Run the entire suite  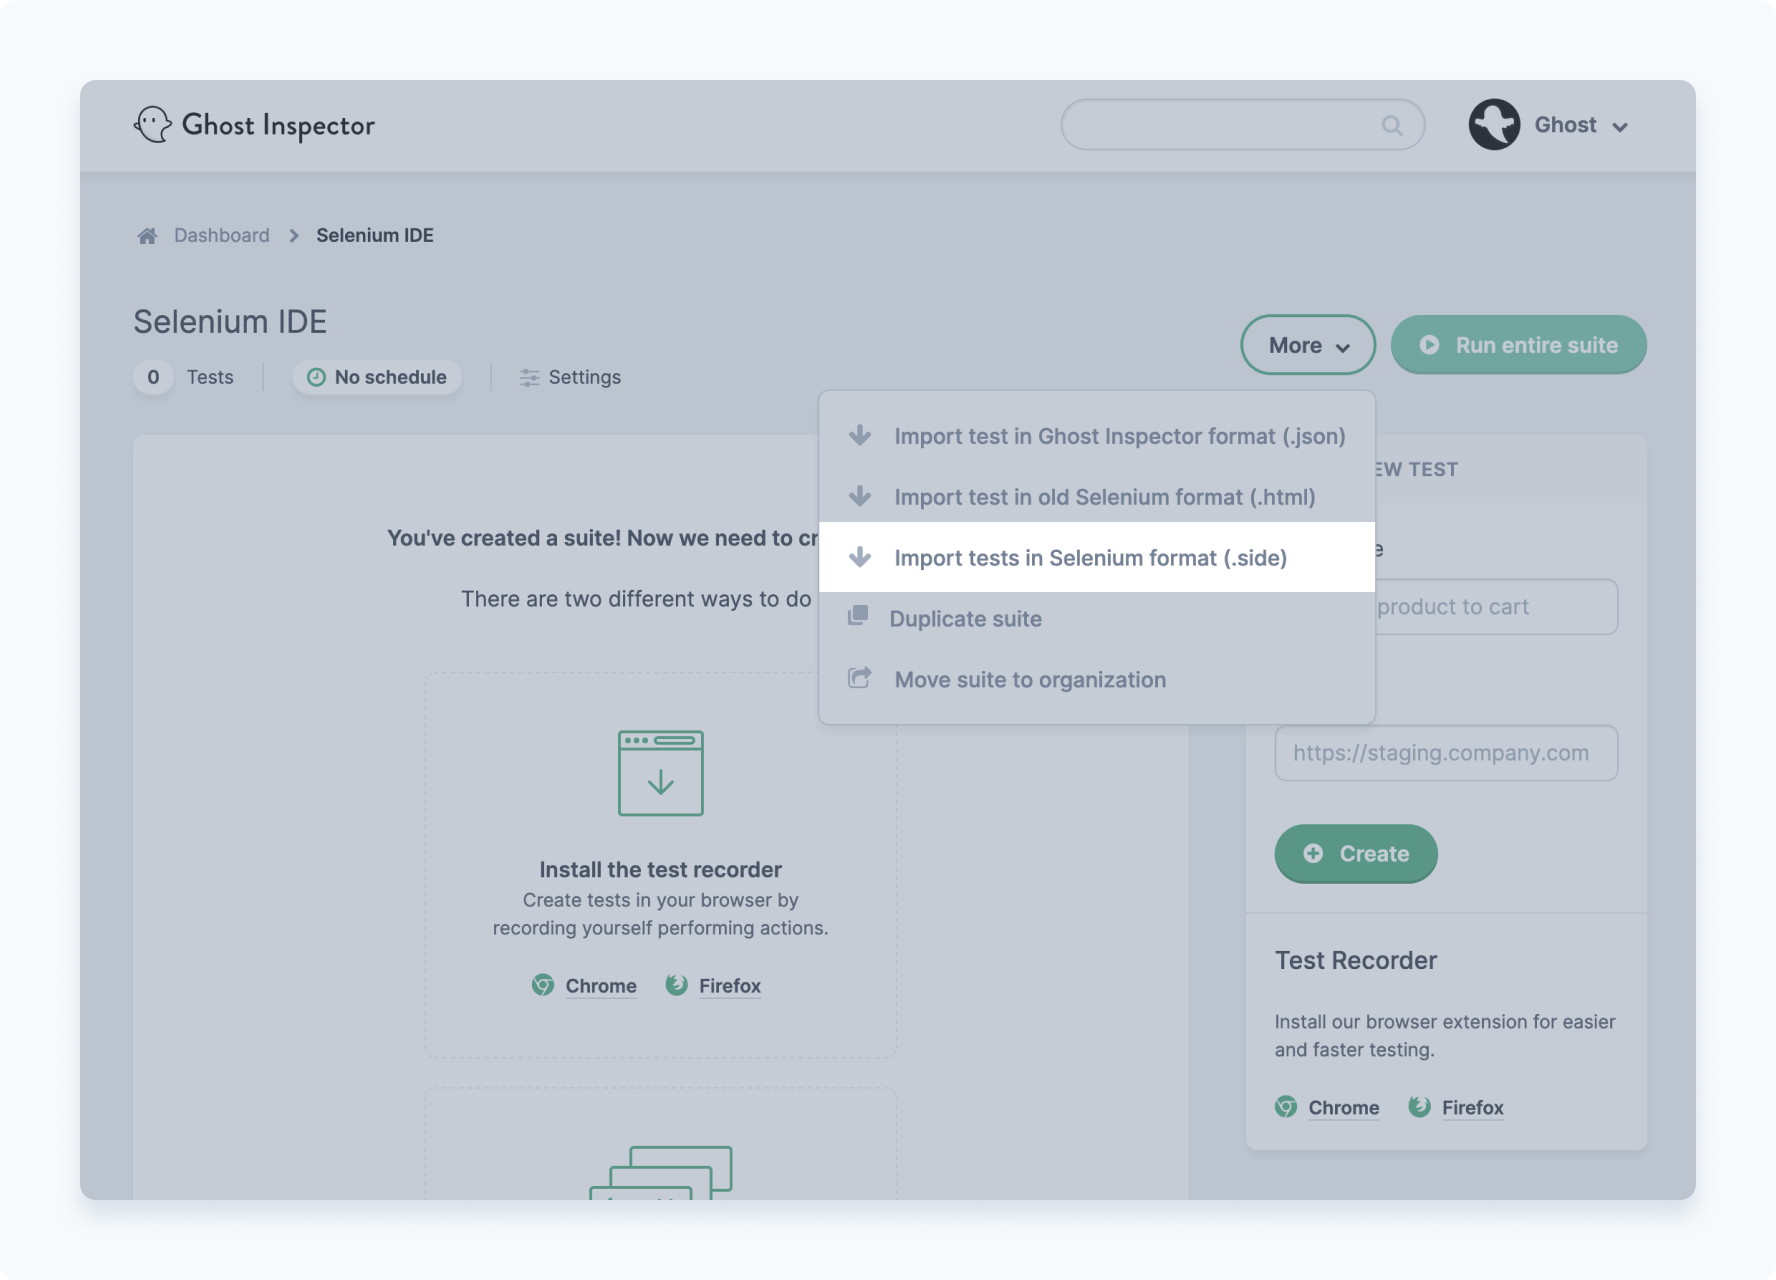(x=1518, y=345)
